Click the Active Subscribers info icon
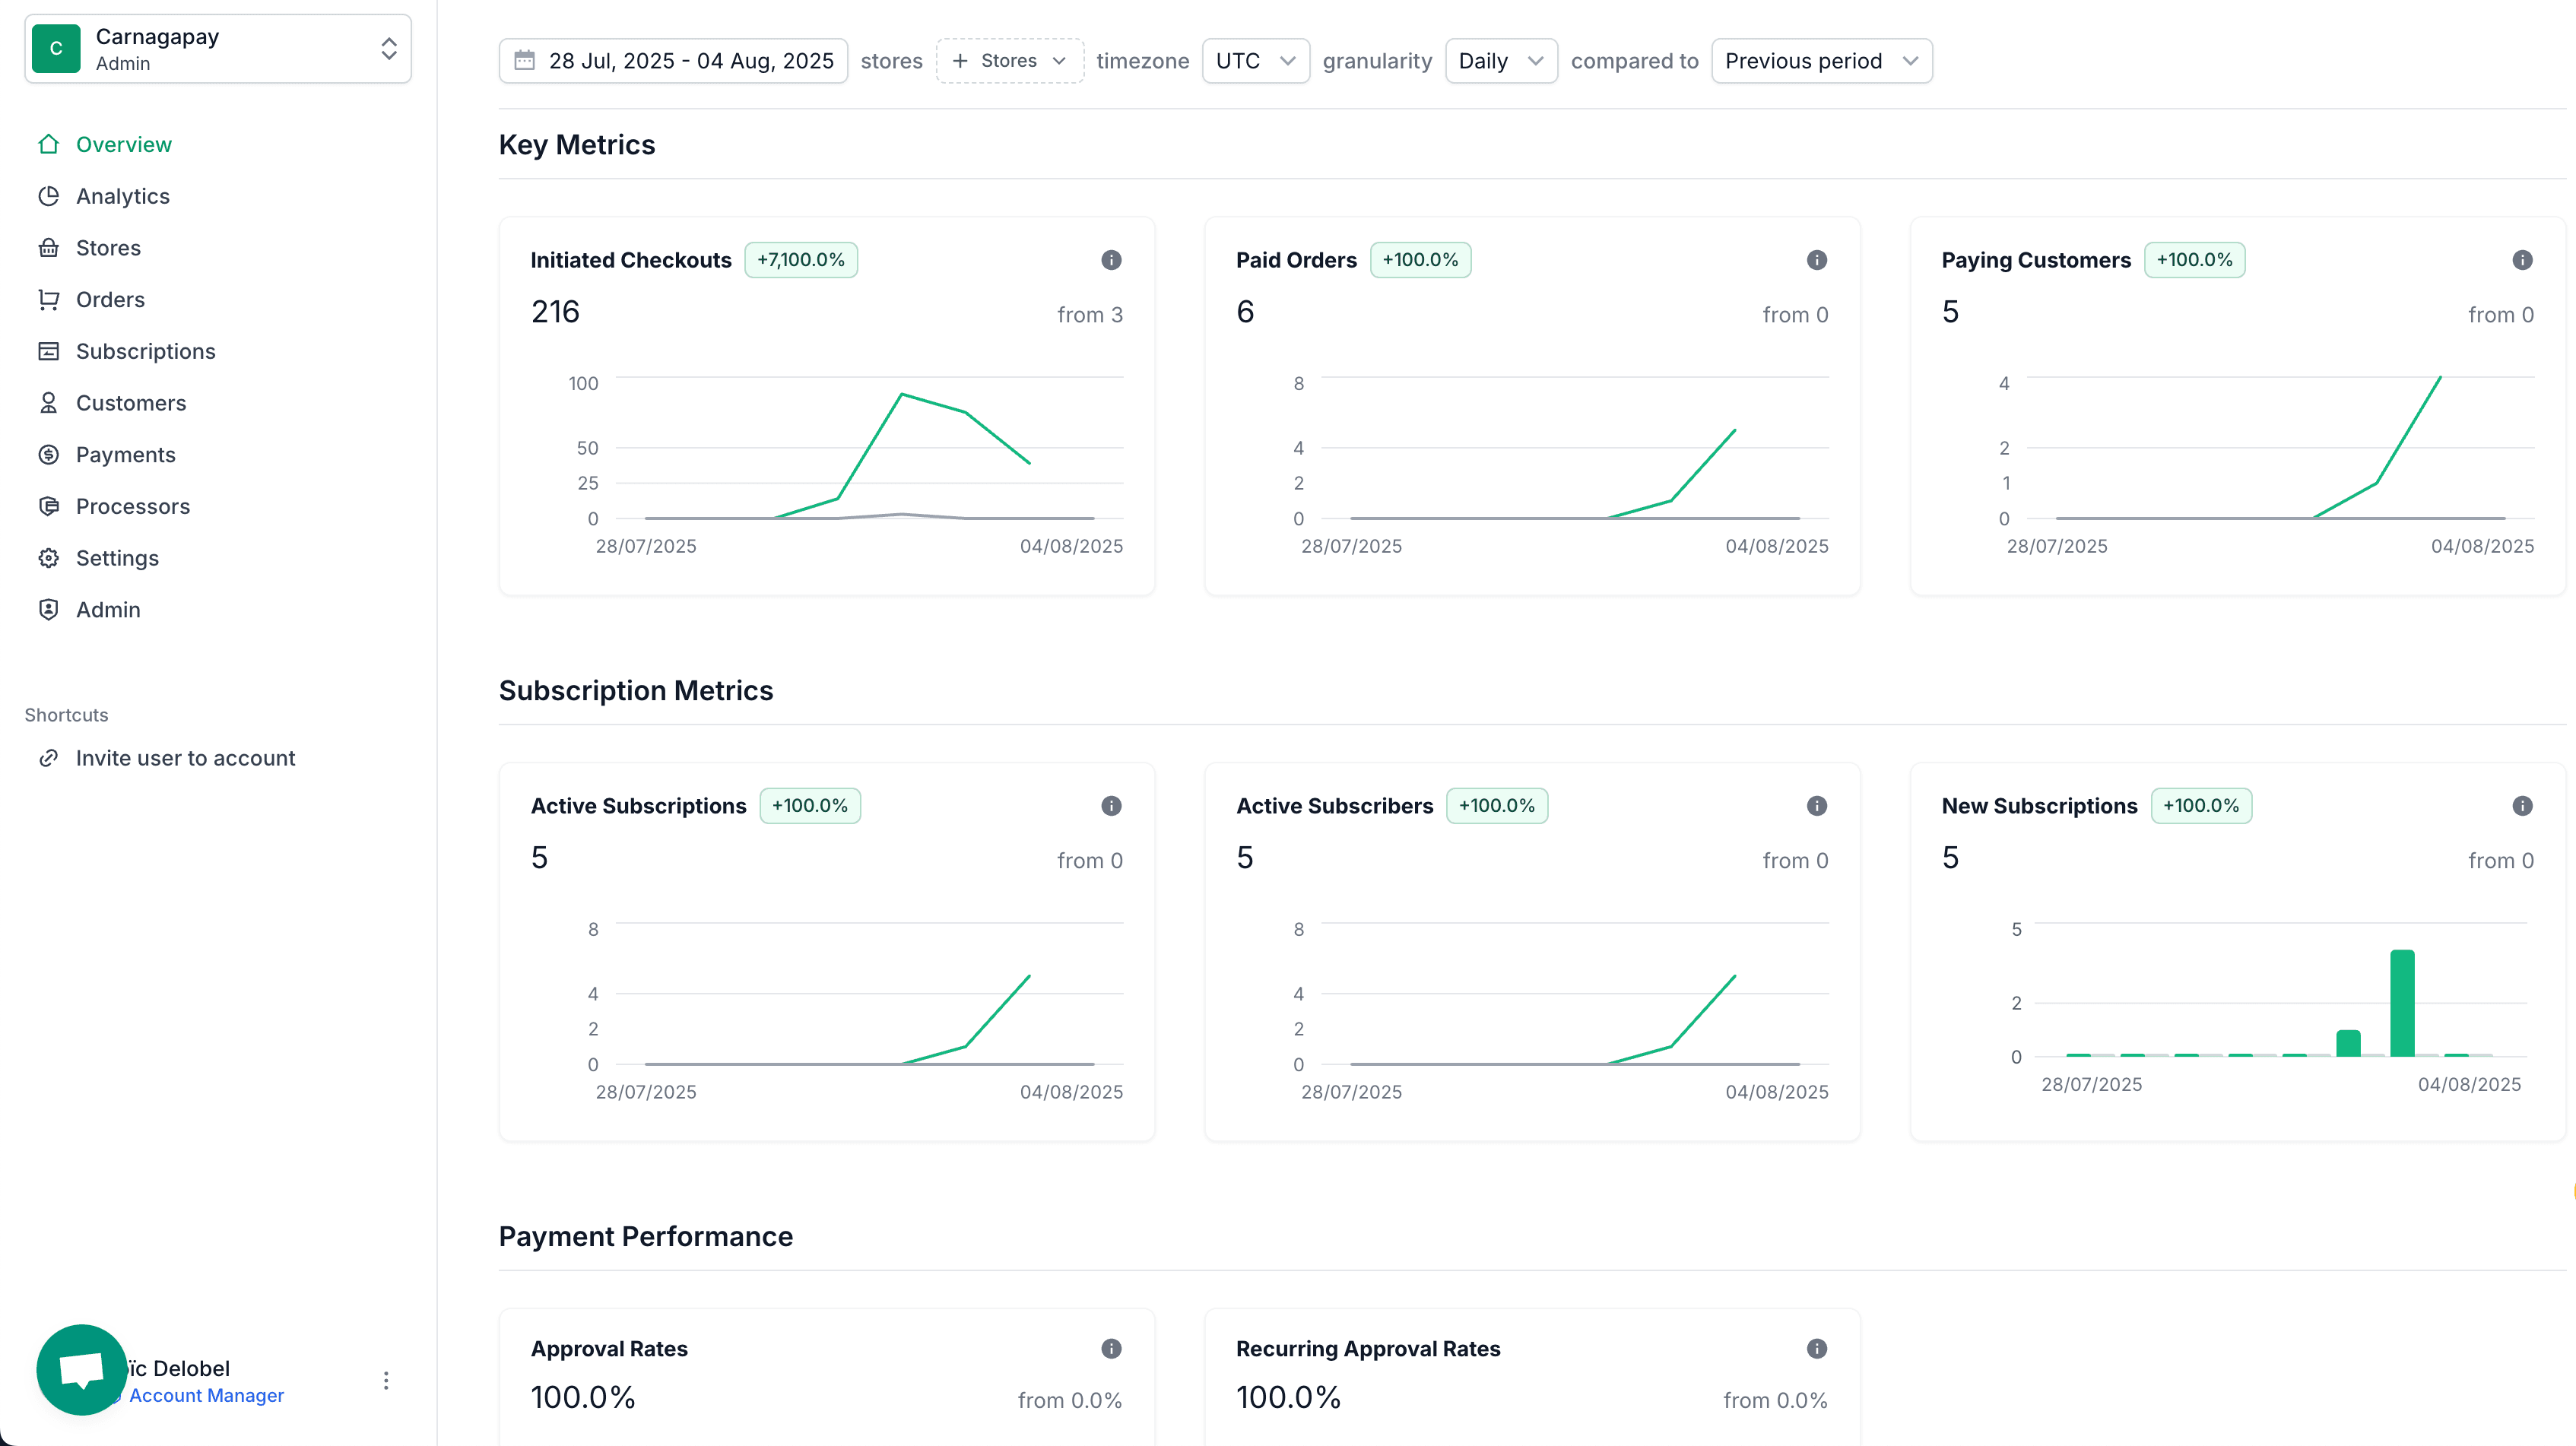Image resolution: width=2576 pixels, height=1446 pixels. click(x=1817, y=806)
